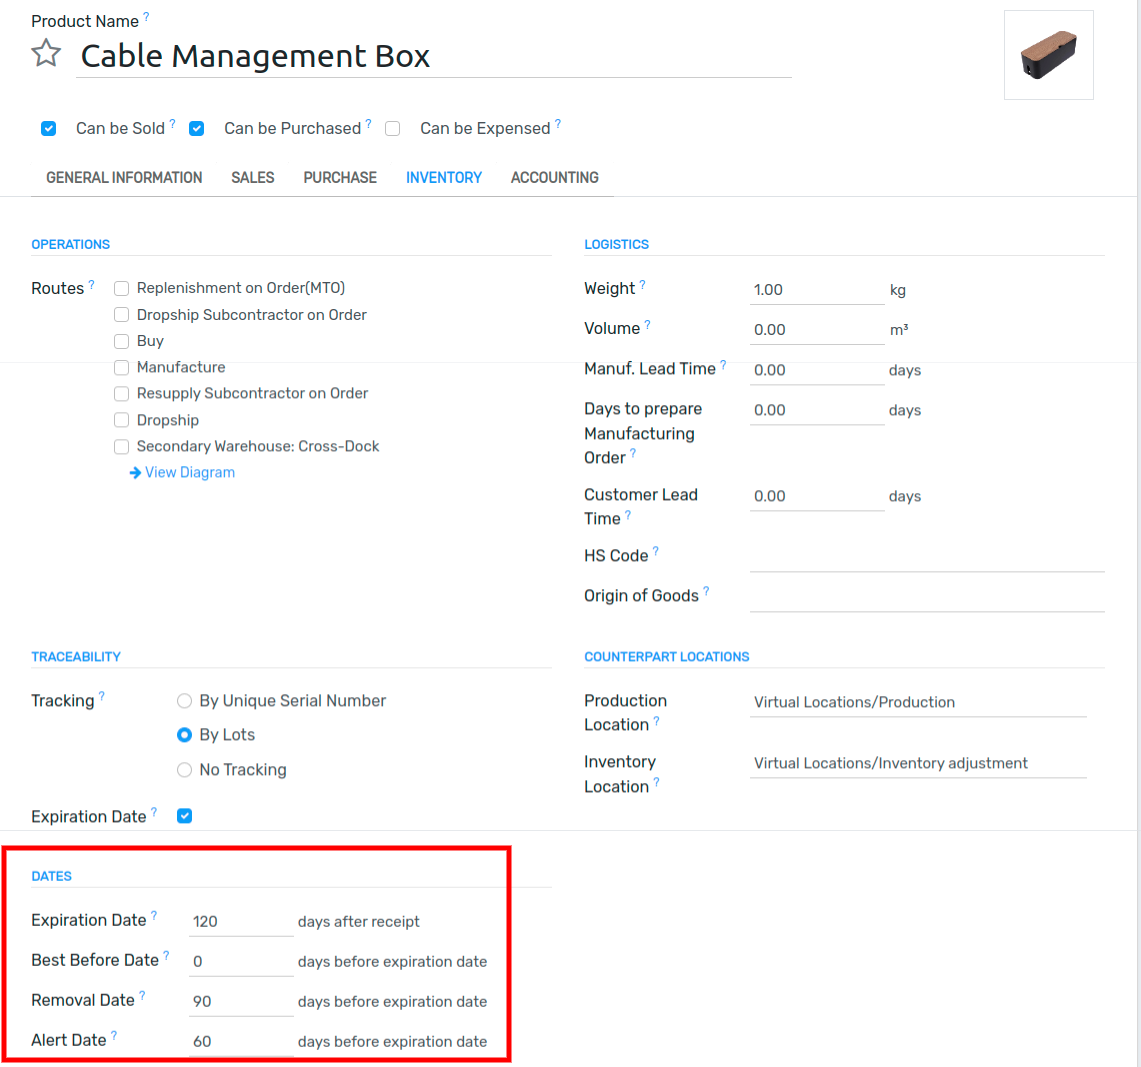Edit Expiration Date days after receipt

click(x=241, y=921)
